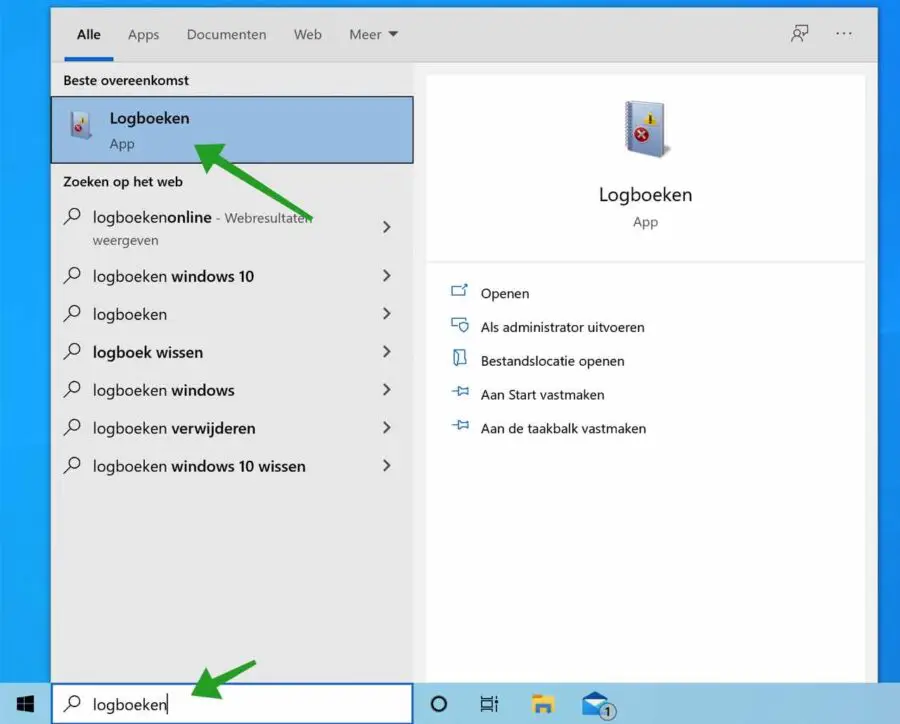Open File Explorer from the taskbar
This screenshot has width=900, height=724.
[x=542, y=704]
